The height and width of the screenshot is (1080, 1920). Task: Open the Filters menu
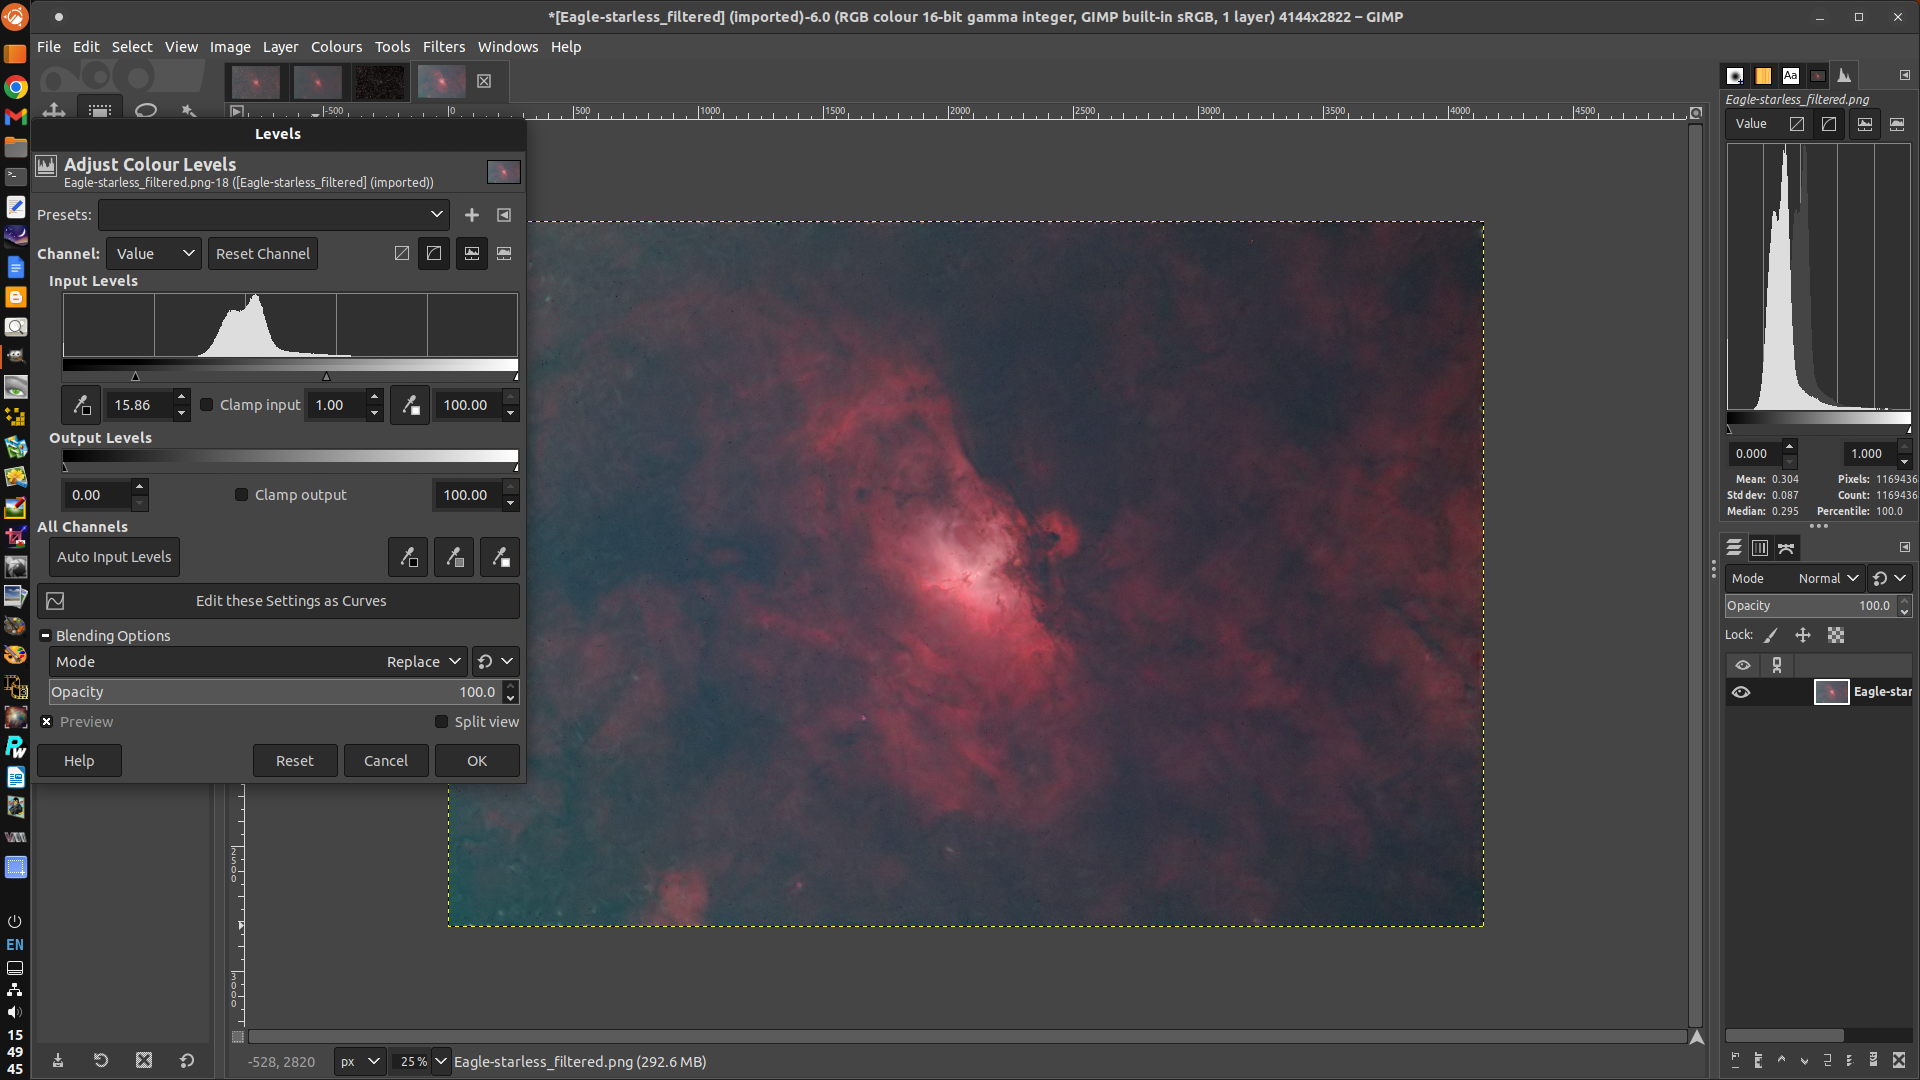pyautogui.click(x=443, y=47)
